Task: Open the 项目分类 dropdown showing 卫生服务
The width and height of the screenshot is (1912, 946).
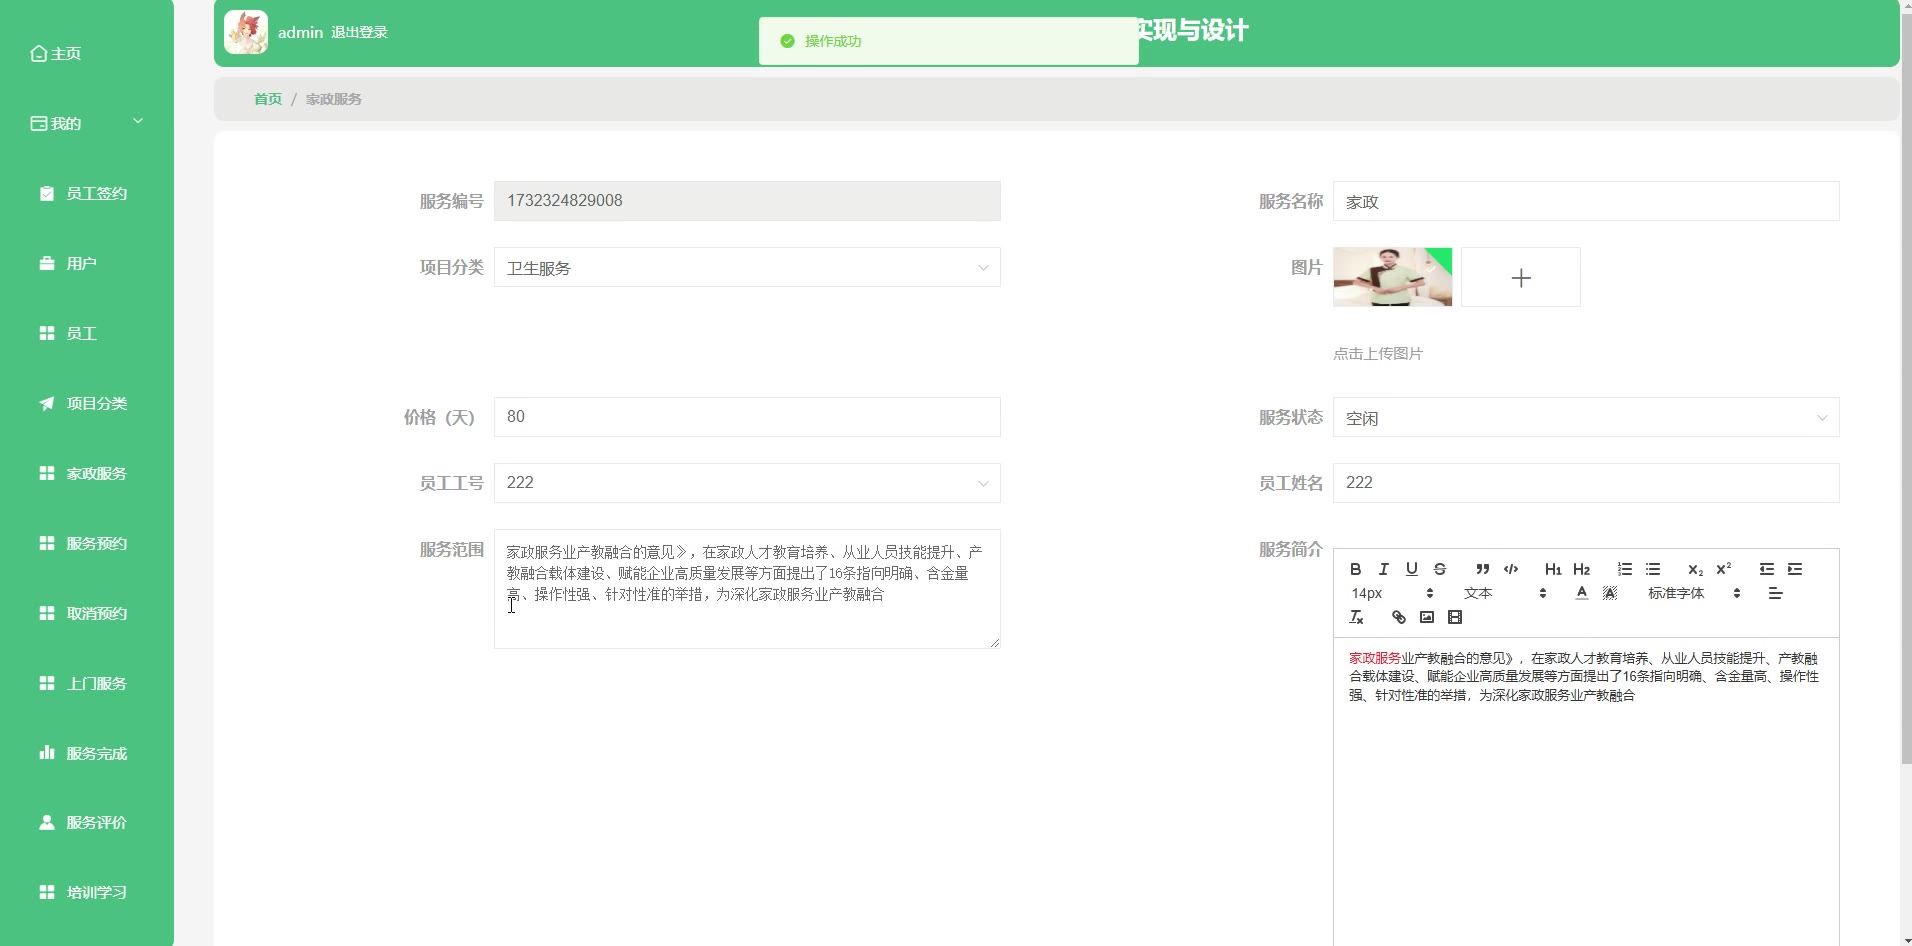Action: coord(746,268)
